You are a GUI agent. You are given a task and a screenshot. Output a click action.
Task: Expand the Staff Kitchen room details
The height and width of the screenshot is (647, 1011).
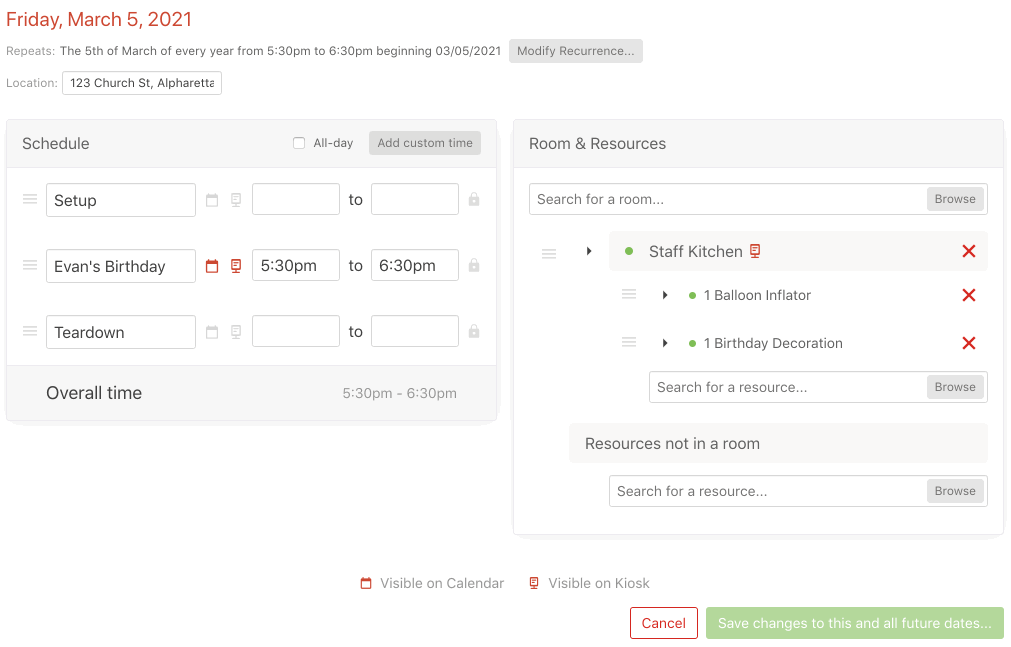pyautogui.click(x=589, y=252)
